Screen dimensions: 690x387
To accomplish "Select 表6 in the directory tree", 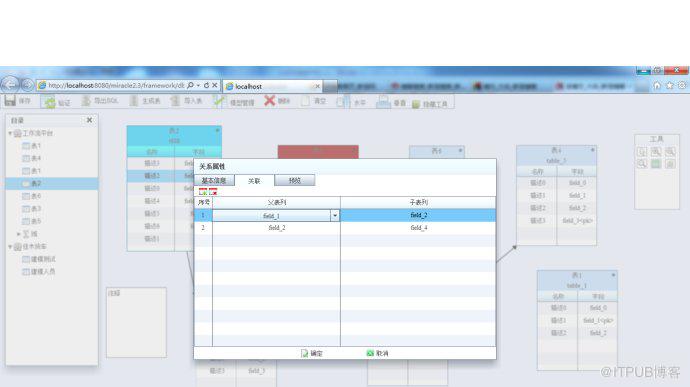I will click(x=32, y=196).
